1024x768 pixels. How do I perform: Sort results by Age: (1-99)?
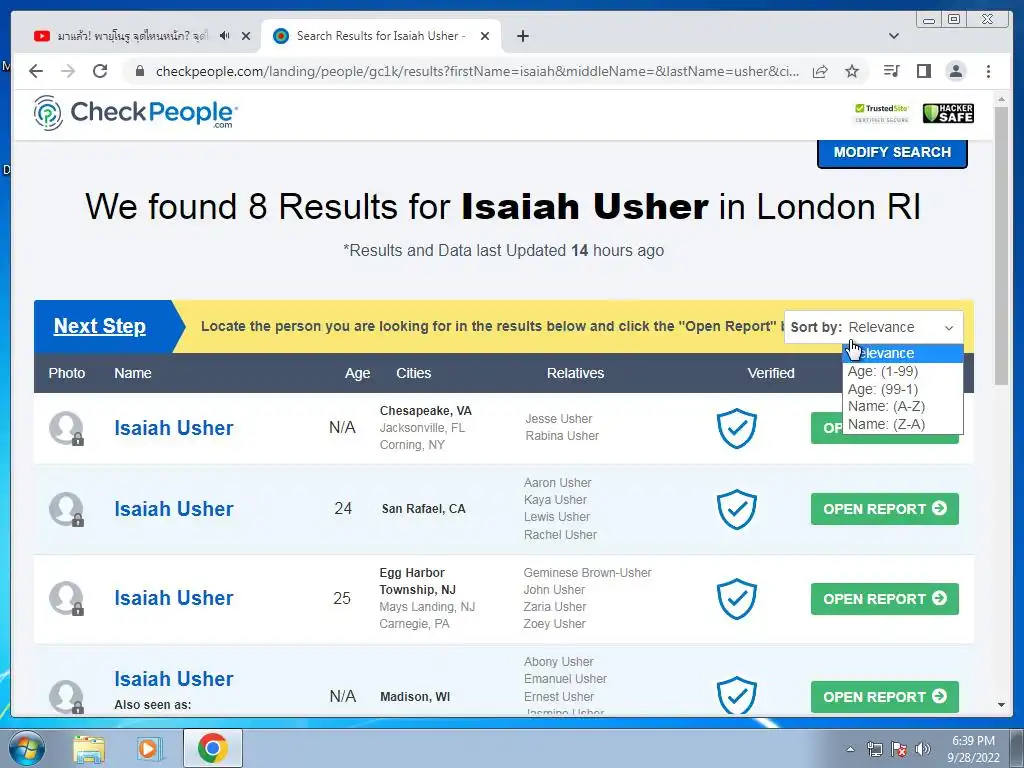[x=903, y=372]
